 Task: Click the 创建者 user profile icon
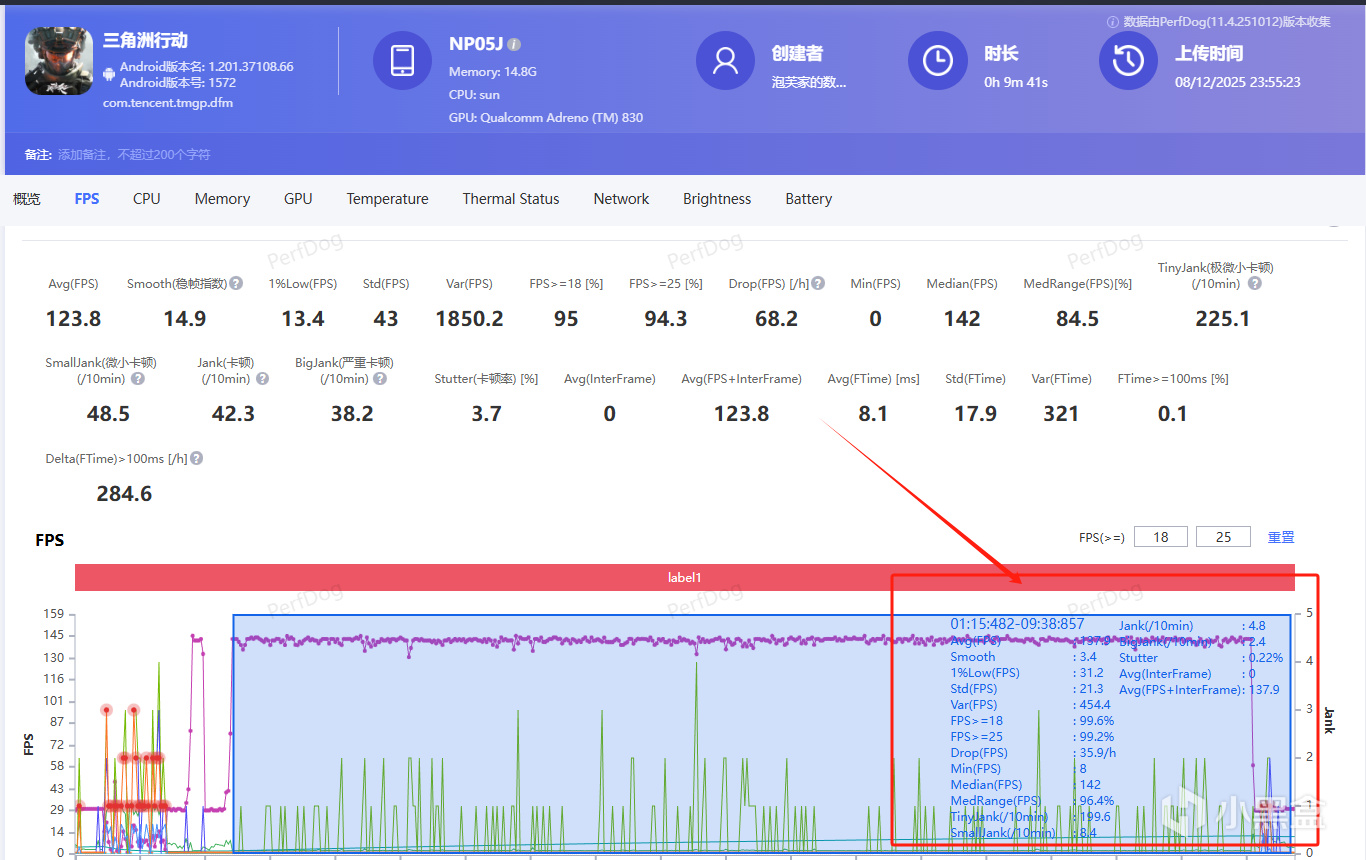pos(725,60)
